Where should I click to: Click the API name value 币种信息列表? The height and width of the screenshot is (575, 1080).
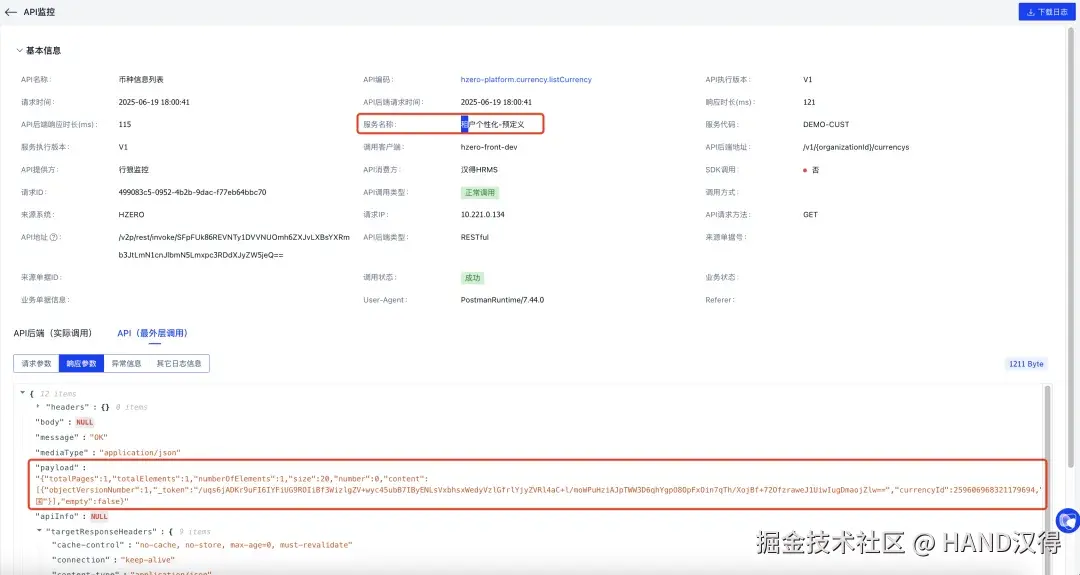pyautogui.click(x=141, y=80)
